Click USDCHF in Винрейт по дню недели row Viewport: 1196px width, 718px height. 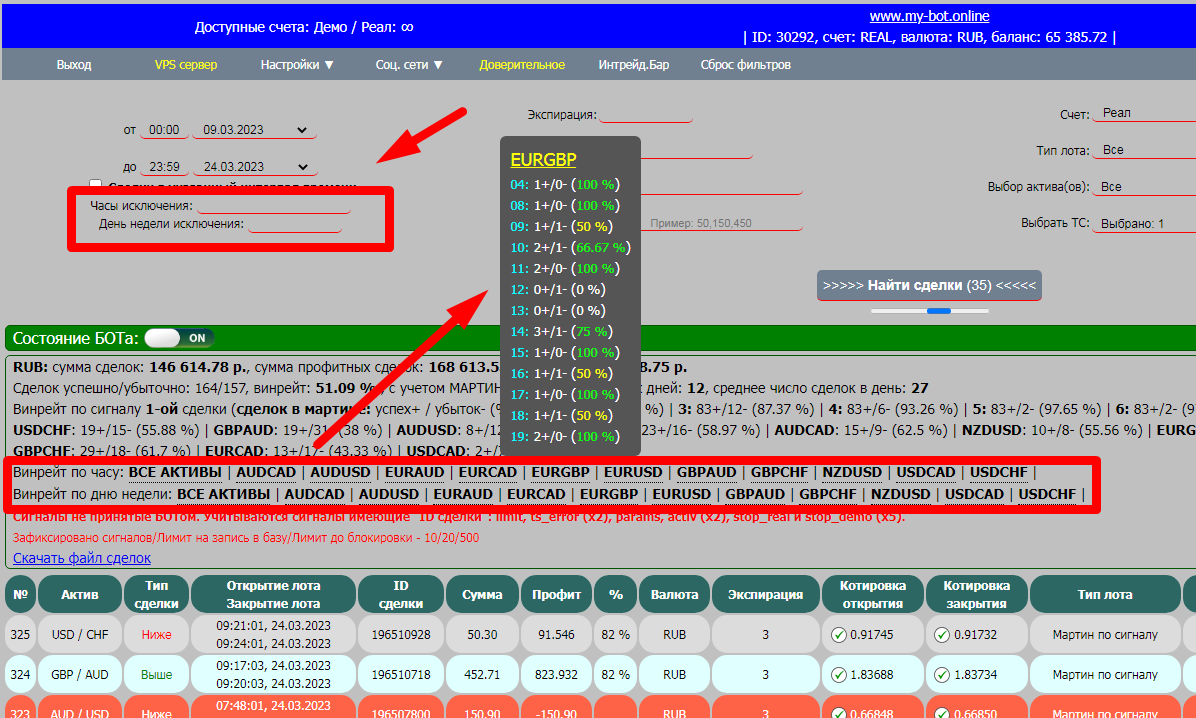(x=1047, y=494)
